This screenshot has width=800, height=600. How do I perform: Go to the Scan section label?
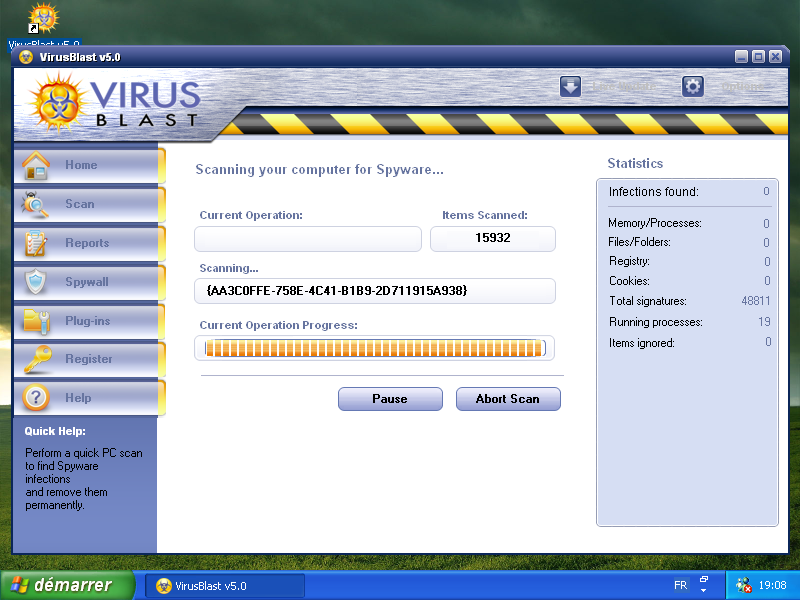coord(80,204)
